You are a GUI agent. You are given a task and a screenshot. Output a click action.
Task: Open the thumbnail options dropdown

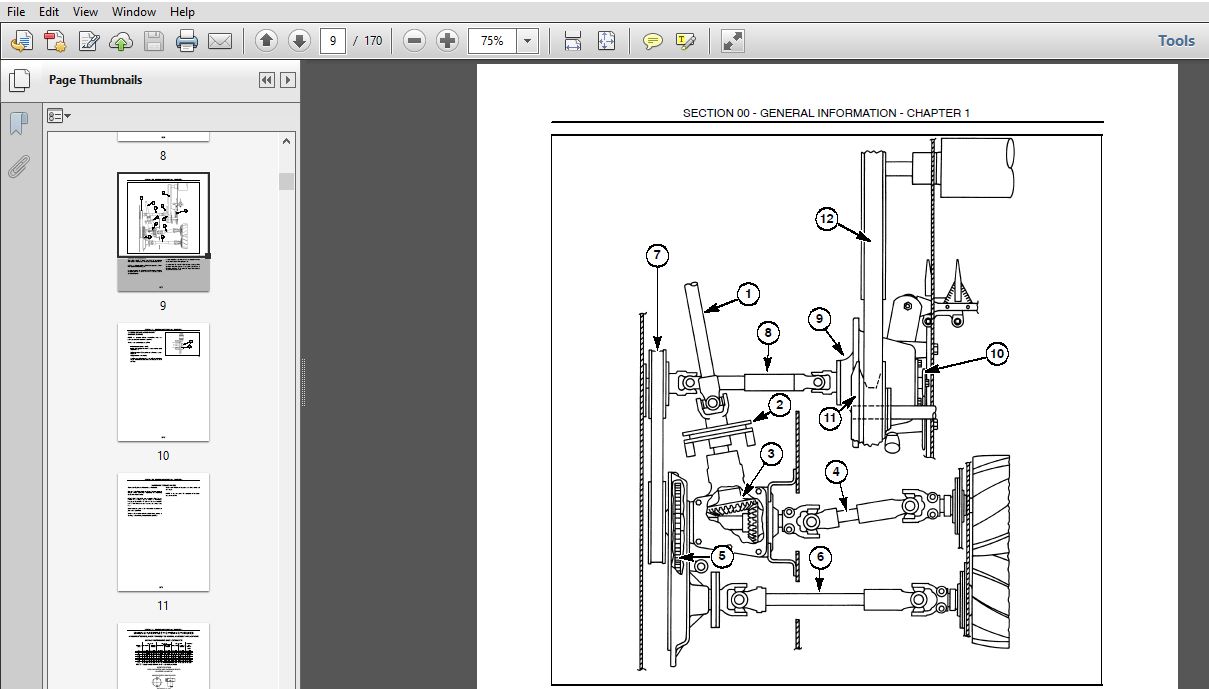click(59, 116)
